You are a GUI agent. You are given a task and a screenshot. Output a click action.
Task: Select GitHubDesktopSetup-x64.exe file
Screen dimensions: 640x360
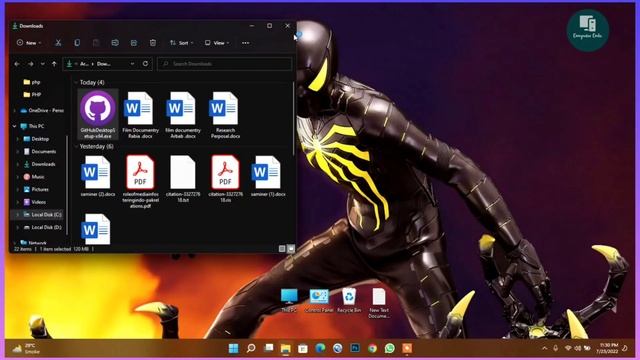(x=98, y=115)
